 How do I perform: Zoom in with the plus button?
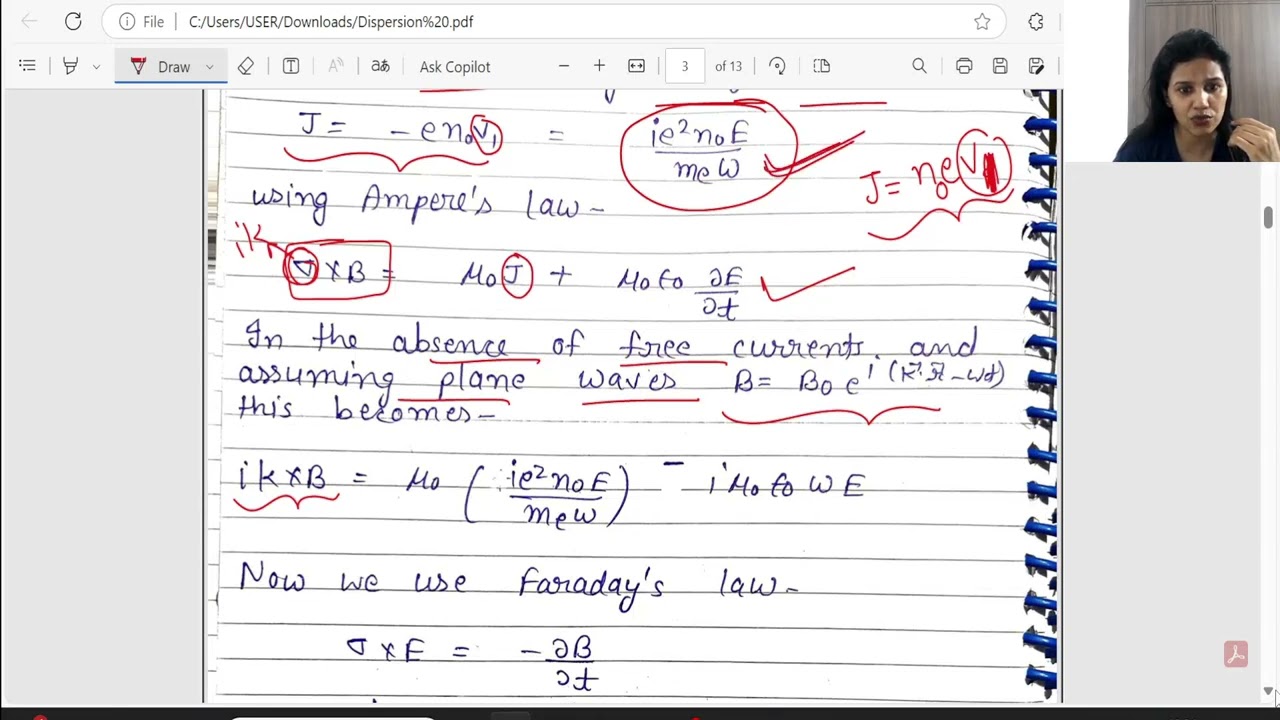(599, 66)
